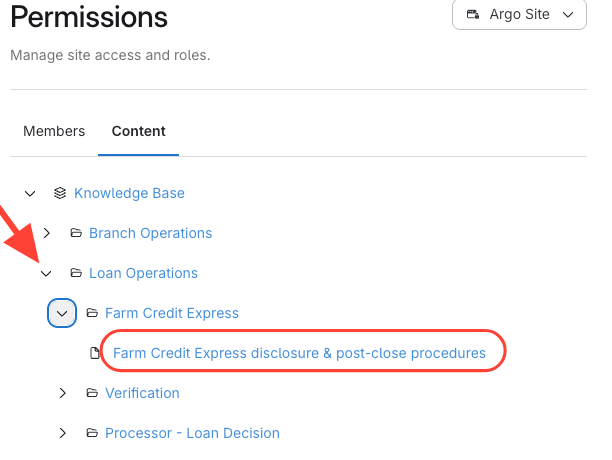Expand the Branch Operations folder

46,233
